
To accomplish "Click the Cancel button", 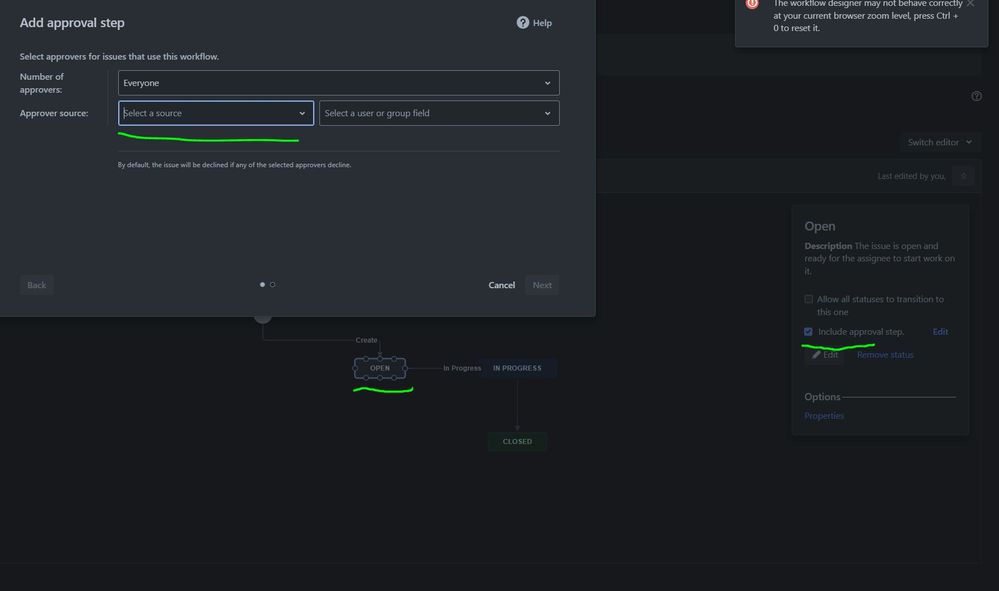I will 501,285.
